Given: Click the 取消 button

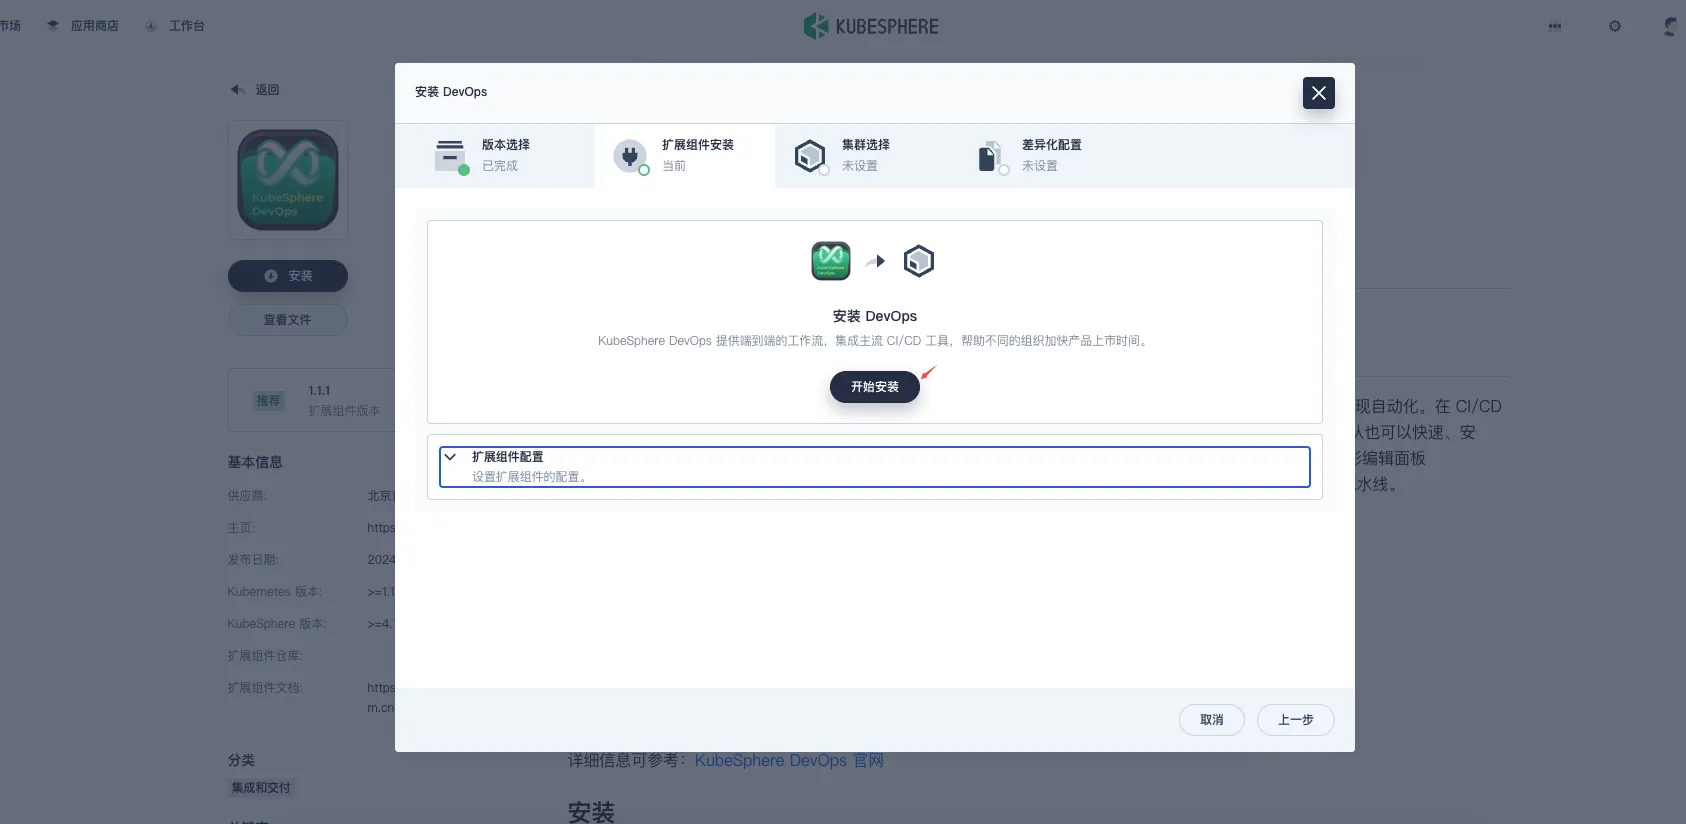Looking at the screenshot, I should [x=1211, y=720].
